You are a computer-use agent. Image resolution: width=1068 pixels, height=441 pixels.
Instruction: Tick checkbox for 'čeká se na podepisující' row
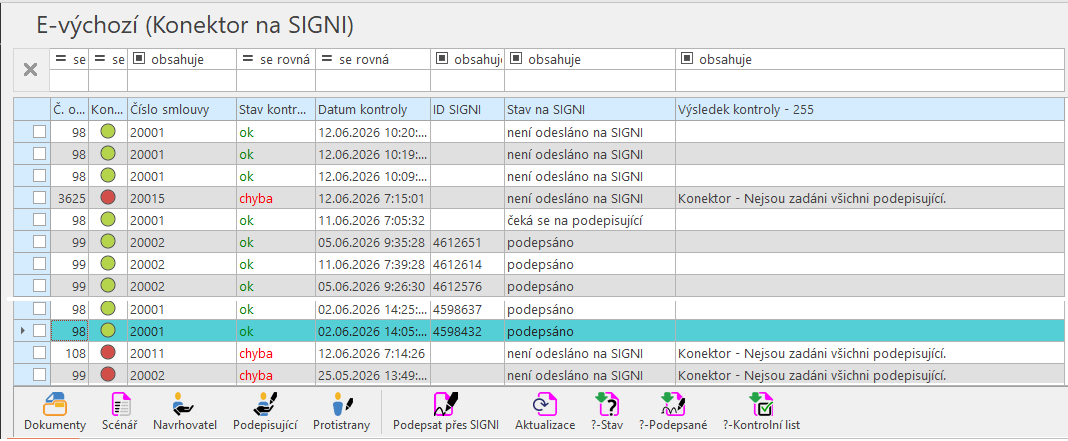click(x=40, y=219)
